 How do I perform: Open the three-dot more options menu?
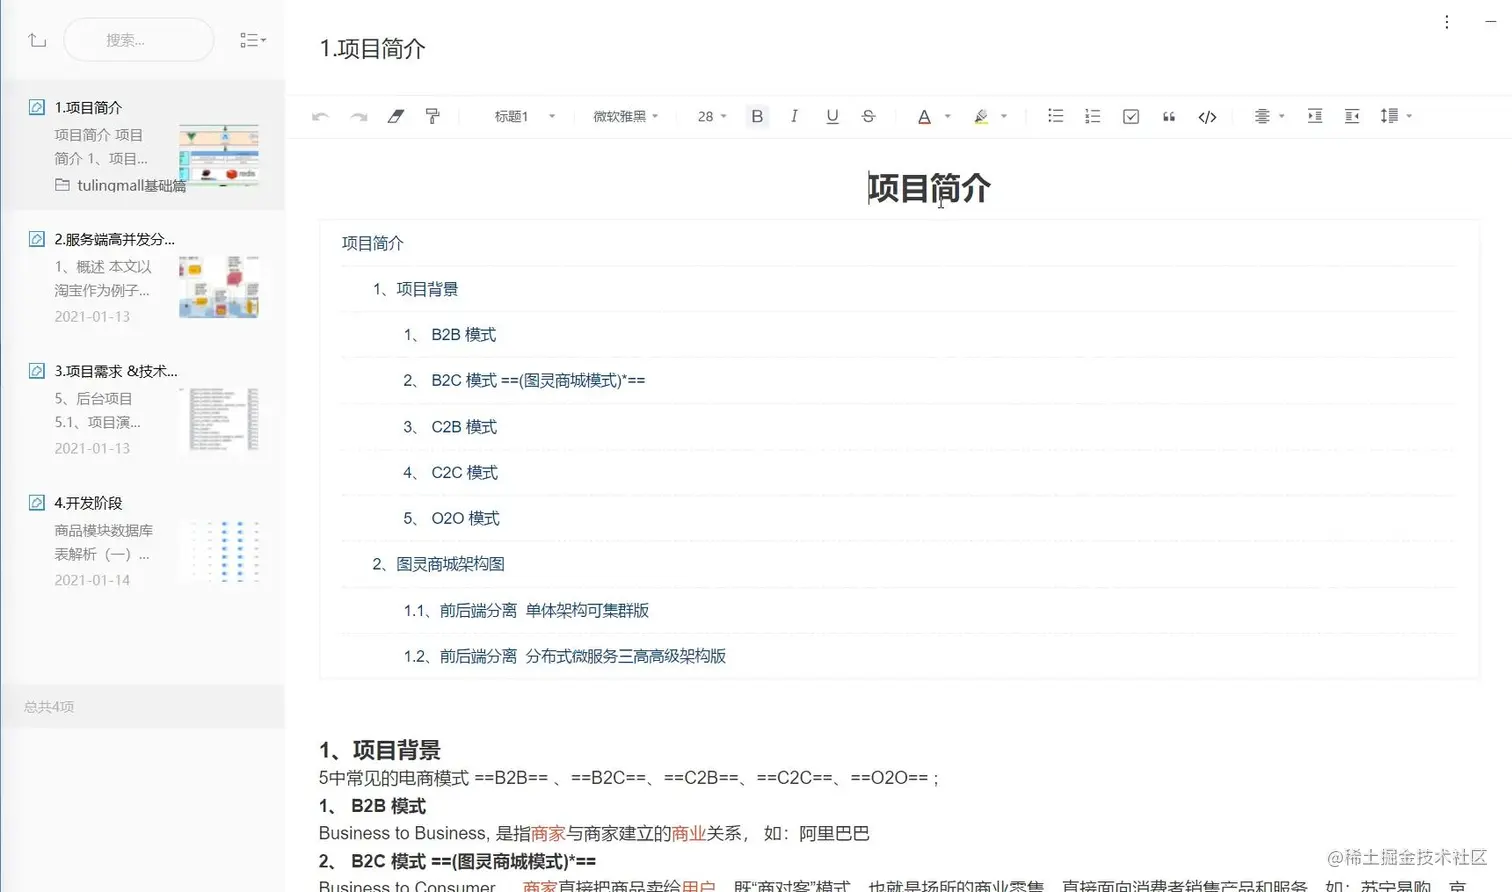pyautogui.click(x=1447, y=22)
